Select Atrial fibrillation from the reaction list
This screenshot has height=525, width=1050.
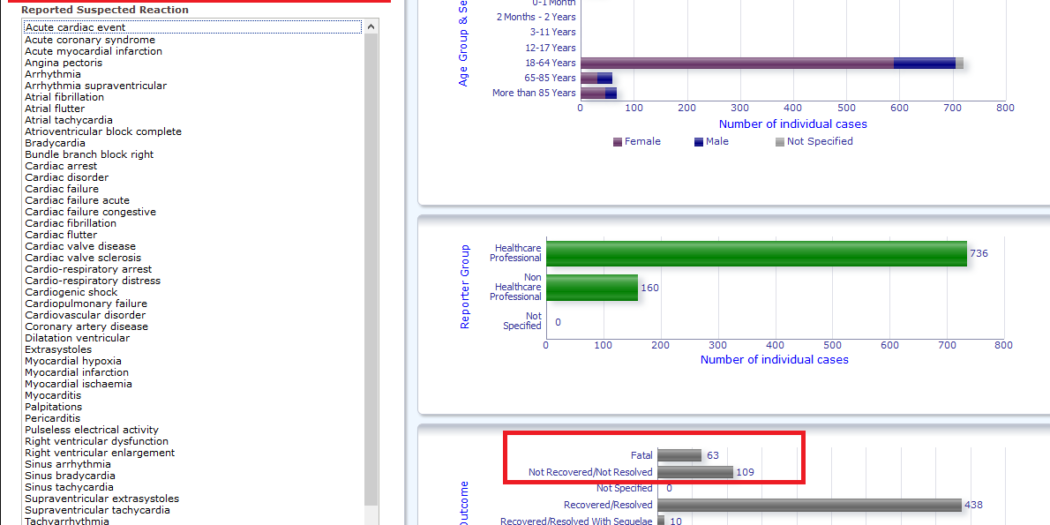click(x=64, y=97)
